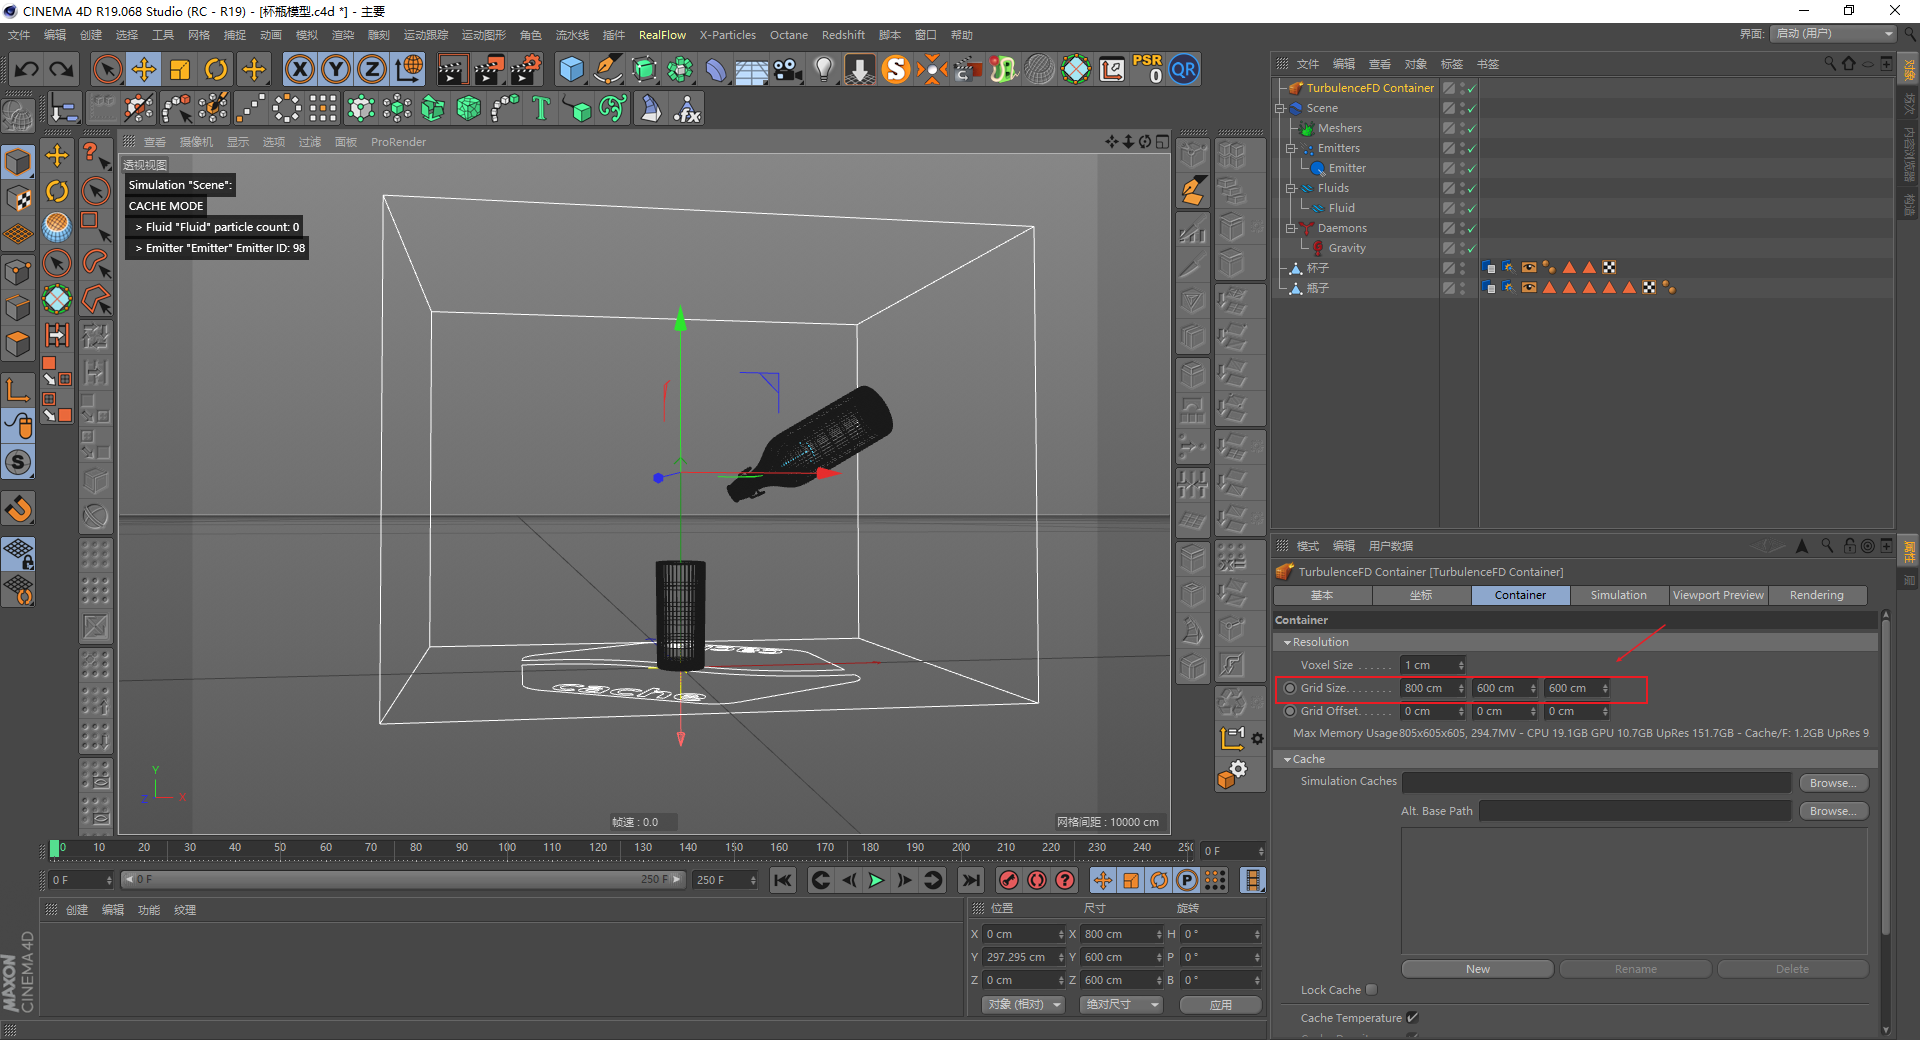The height and width of the screenshot is (1040, 1920).
Task: Select the Rotate tool in top toolbar
Action: [x=216, y=69]
